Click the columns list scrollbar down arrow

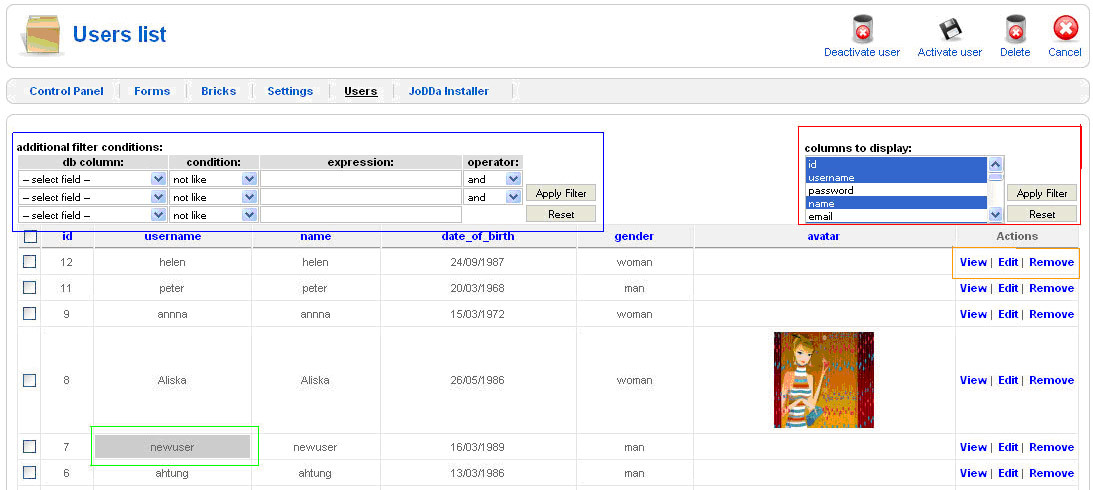click(x=995, y=215)
